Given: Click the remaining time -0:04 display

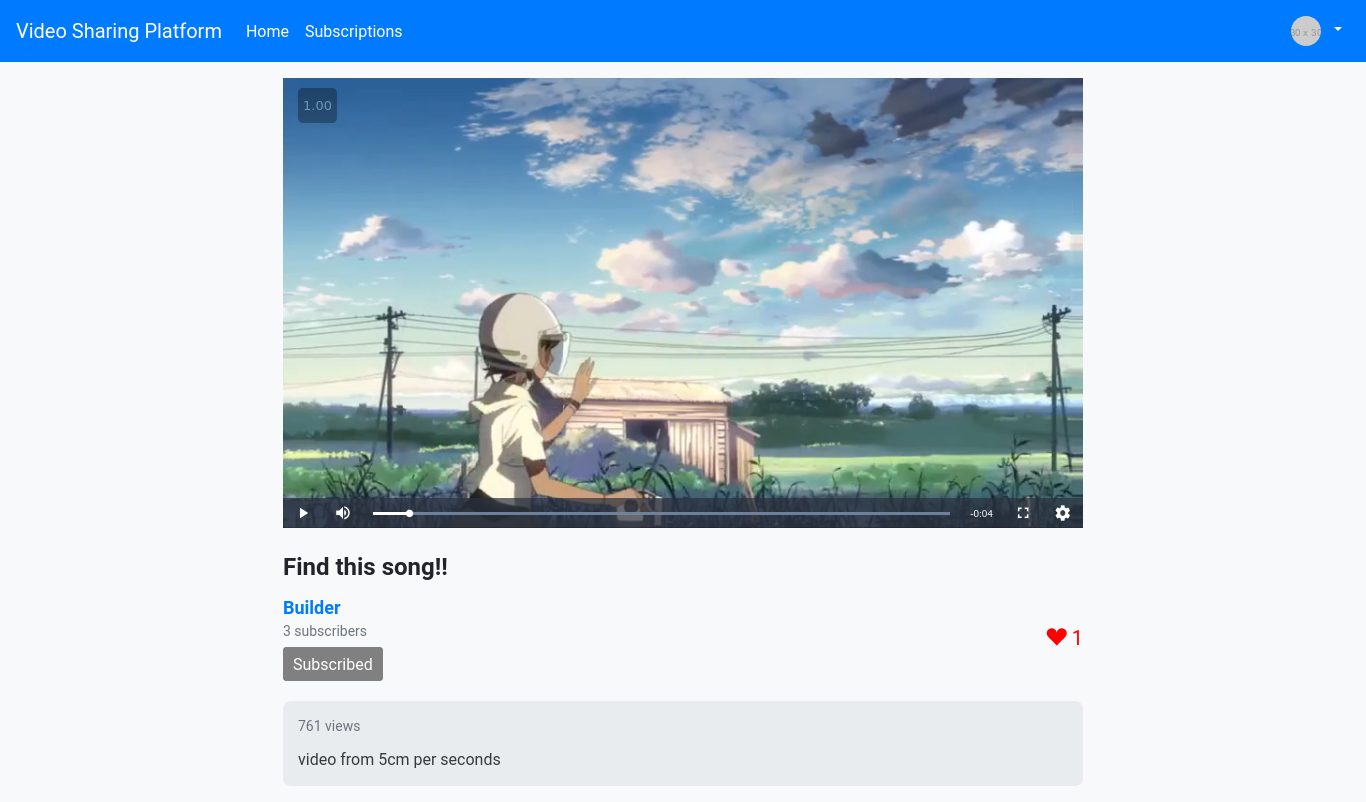Looking at the screenshot, I should (x=981, y=514).
